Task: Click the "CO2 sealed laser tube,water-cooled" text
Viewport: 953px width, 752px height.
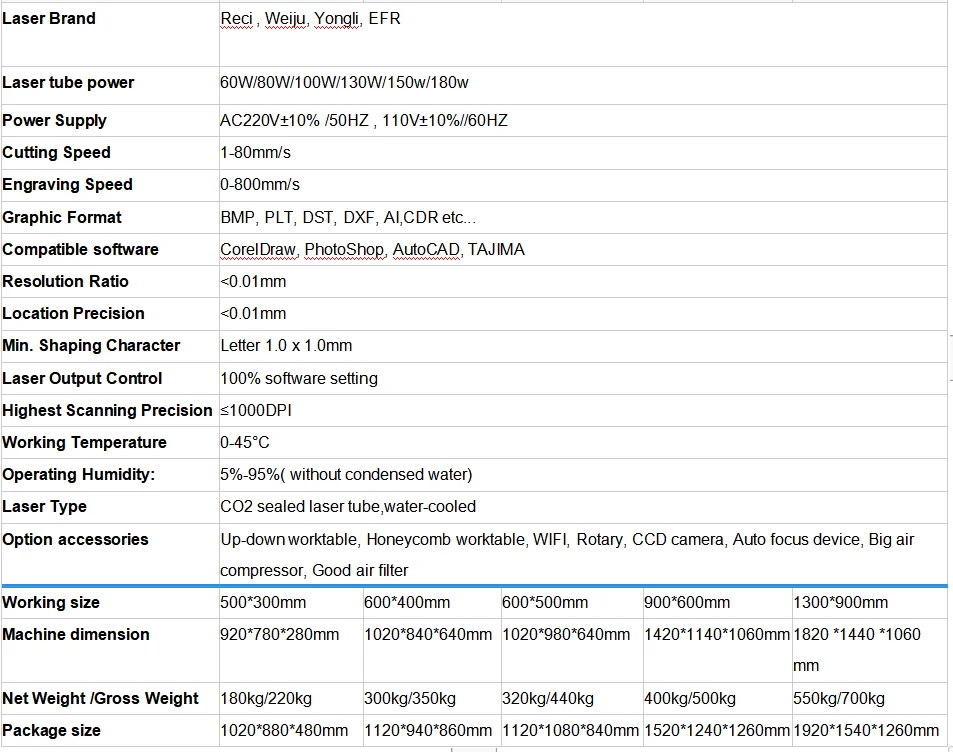Action: click(x=348, y=507)
